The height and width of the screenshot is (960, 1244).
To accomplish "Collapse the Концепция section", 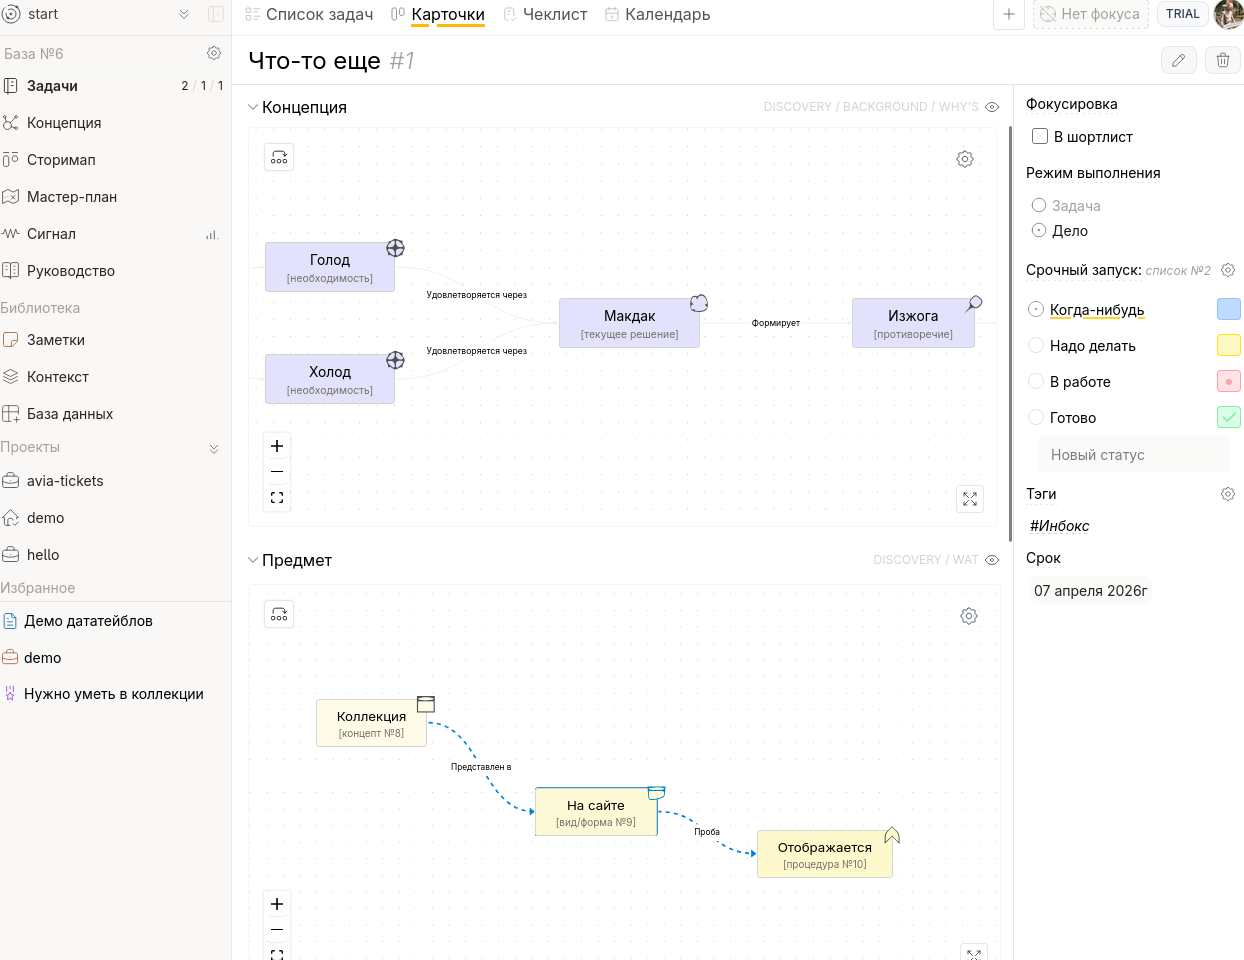I will pos(253,107).
